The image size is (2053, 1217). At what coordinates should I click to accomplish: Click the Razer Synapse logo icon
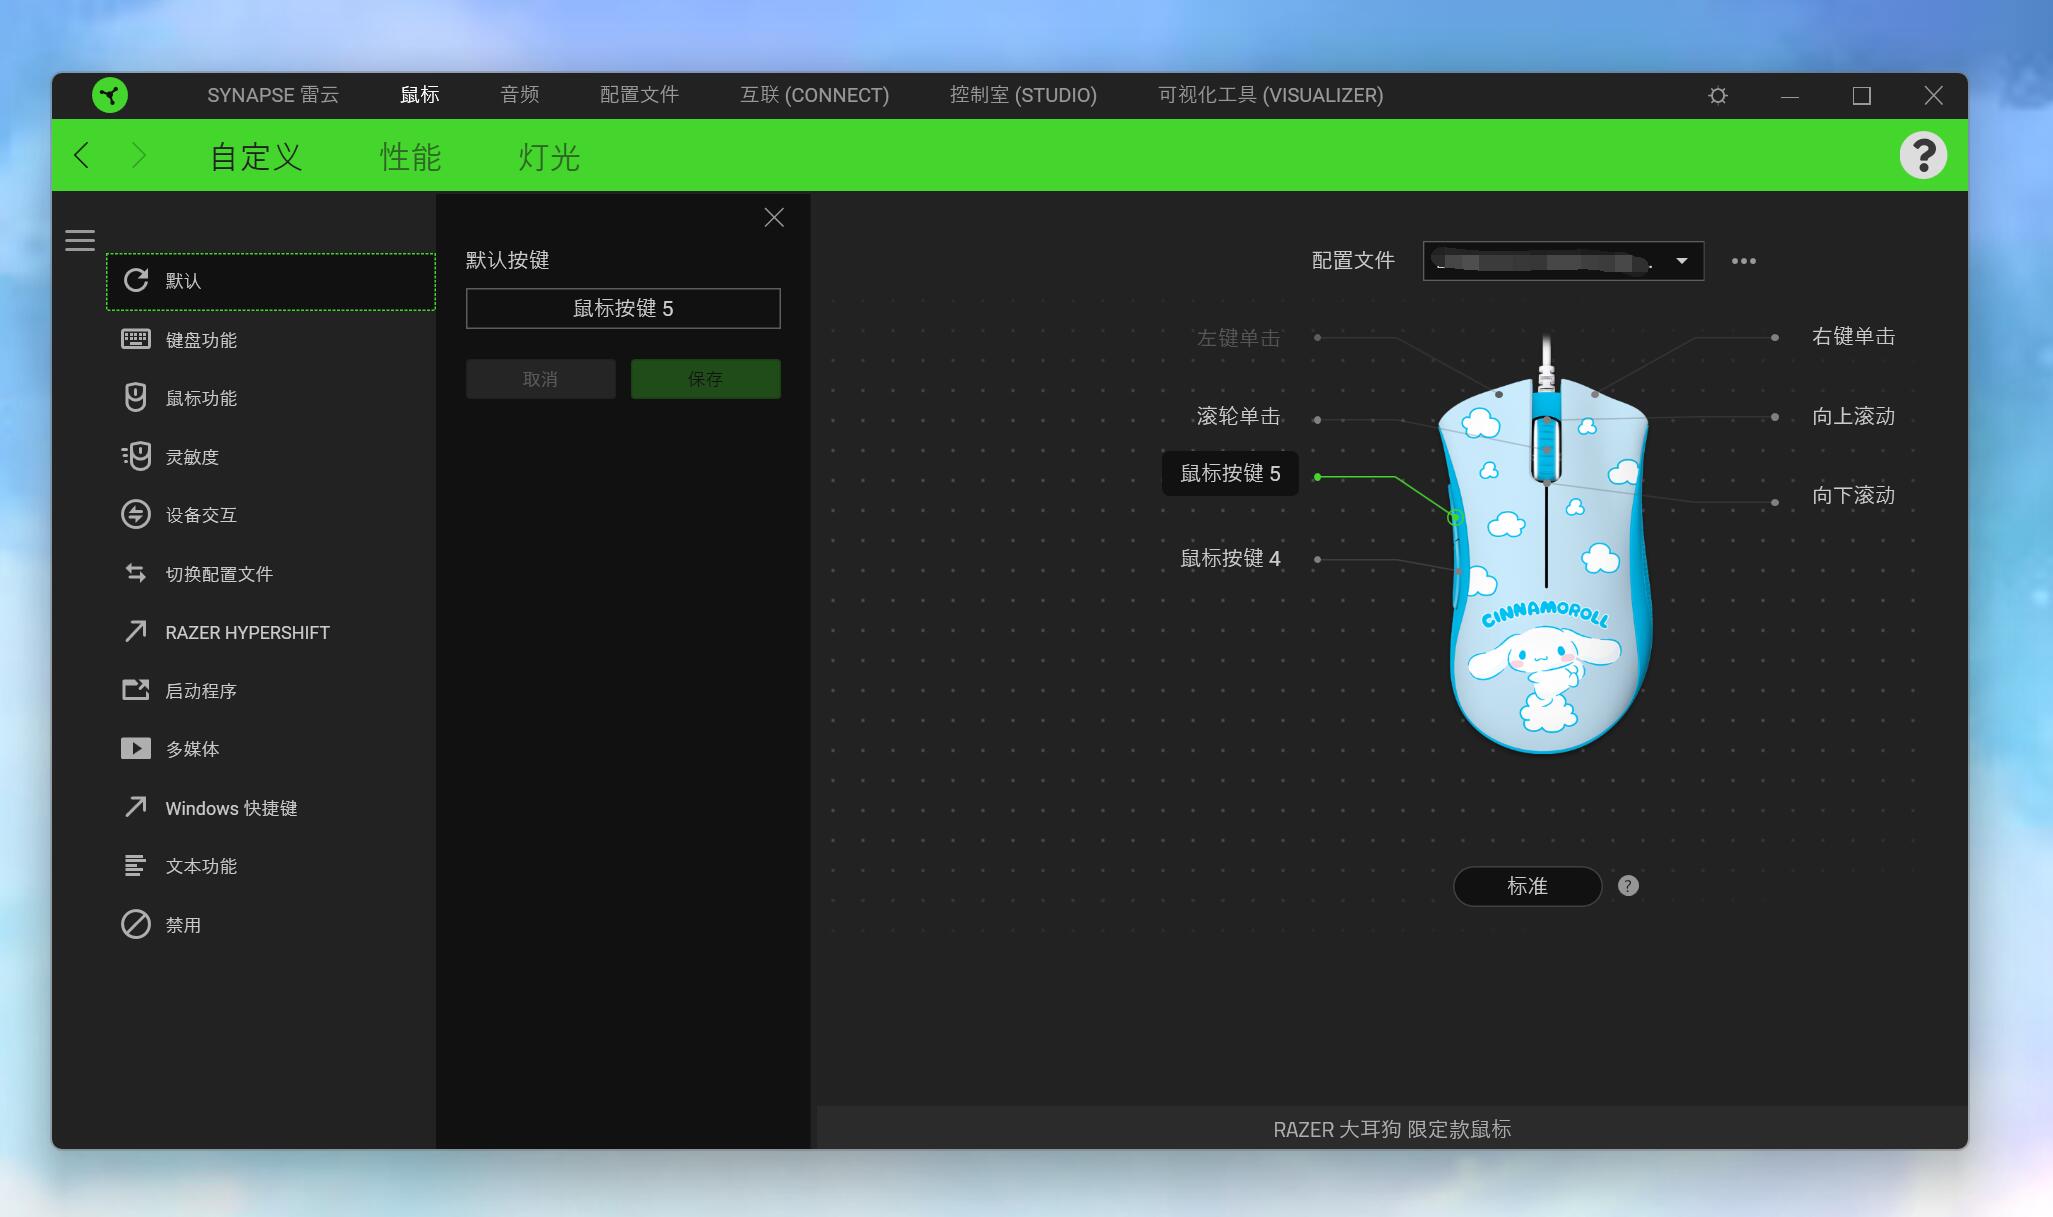point(110,95)
